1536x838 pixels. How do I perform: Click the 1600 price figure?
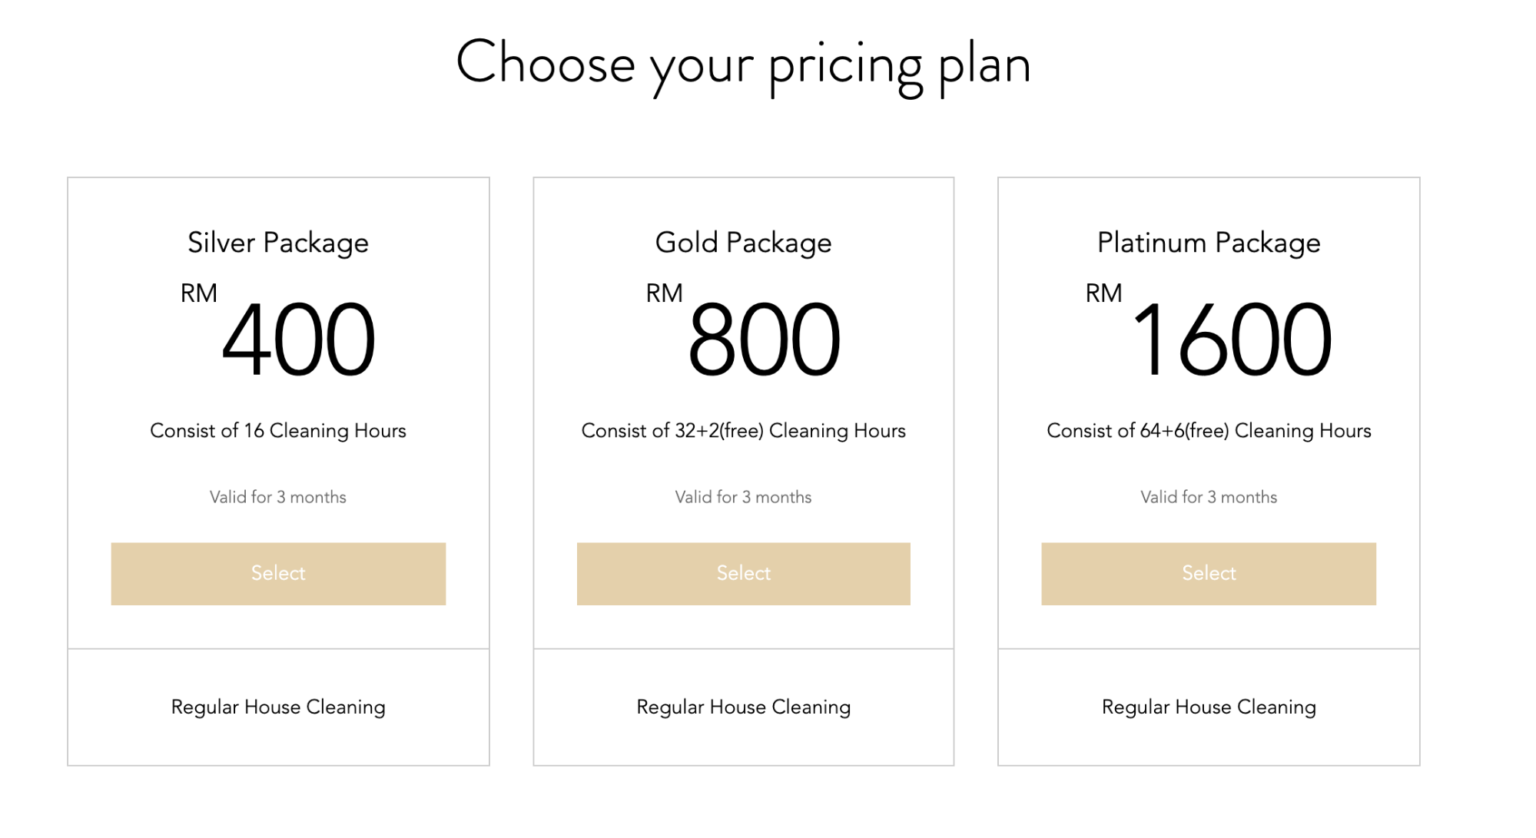pyautogui.click(x=1232, y=341)
